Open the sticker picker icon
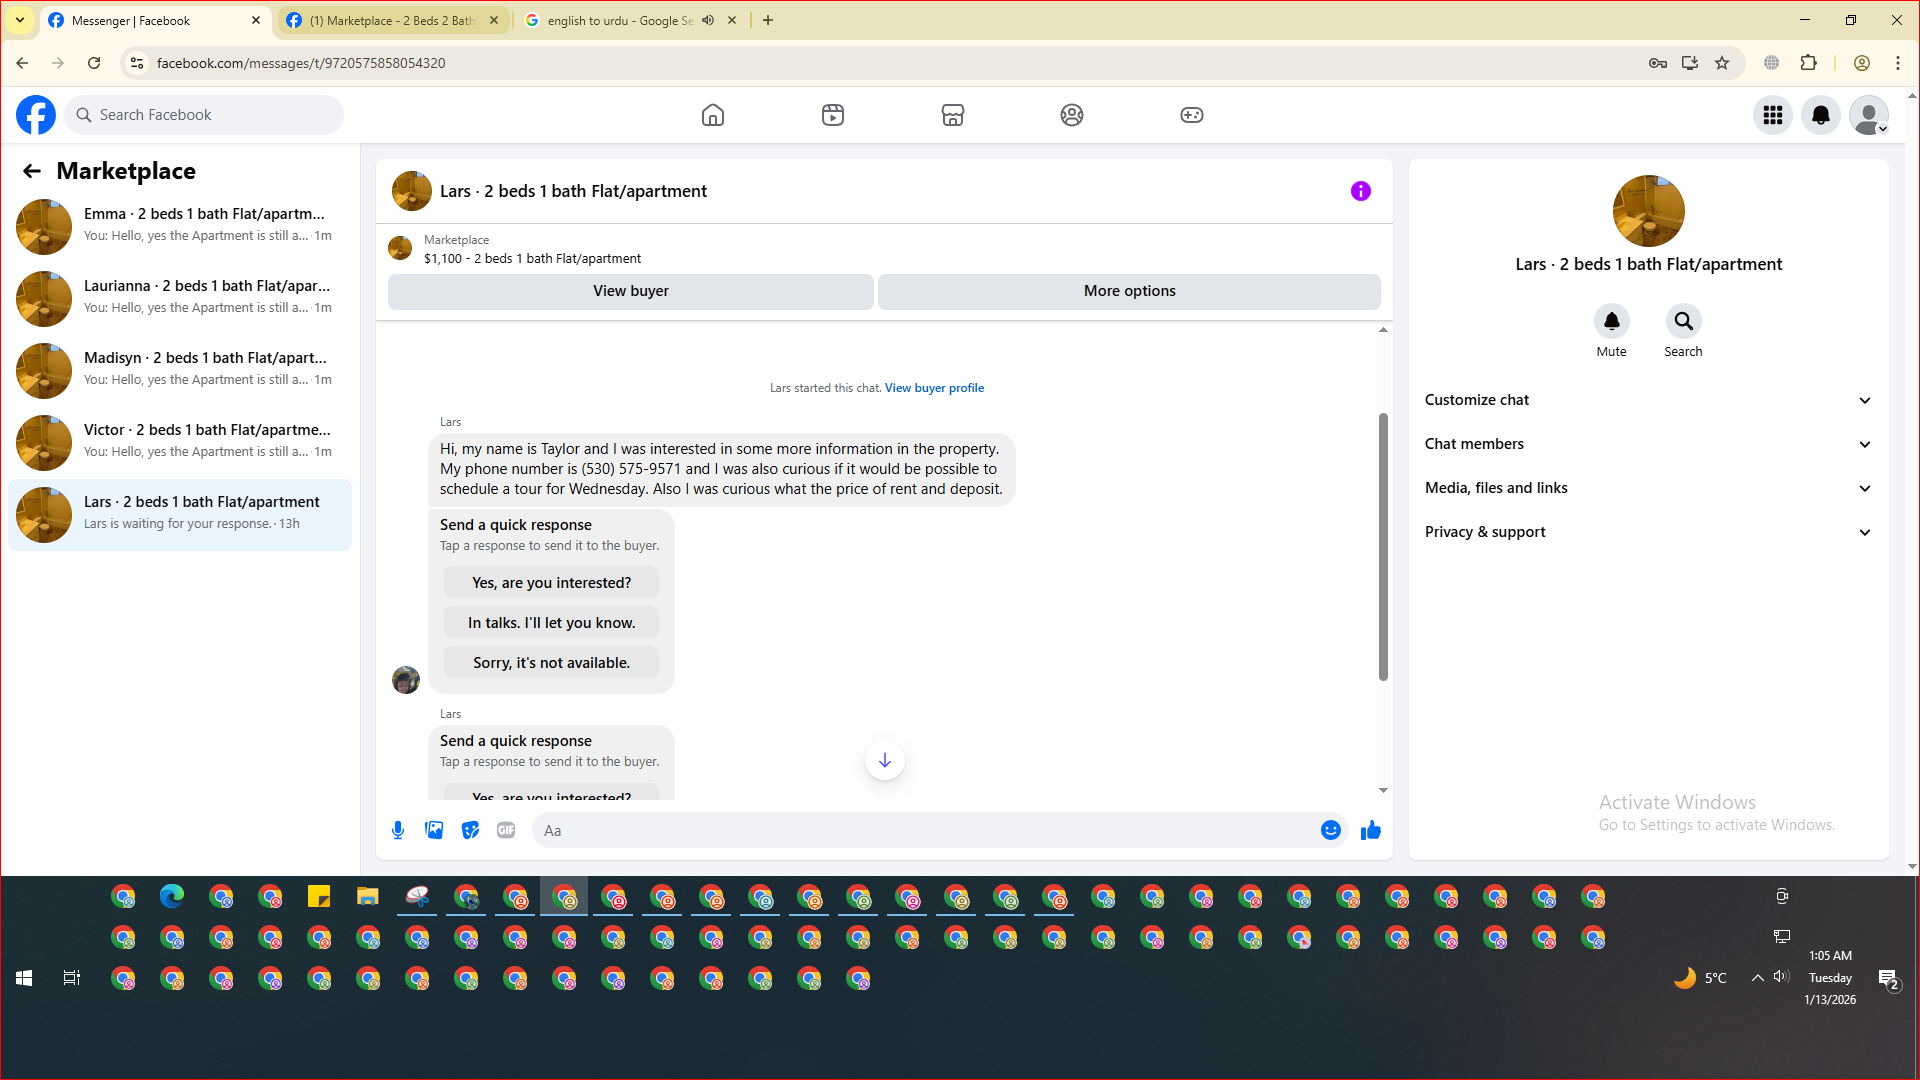Screen dimensions: 1920x1080 pos(470,830)
